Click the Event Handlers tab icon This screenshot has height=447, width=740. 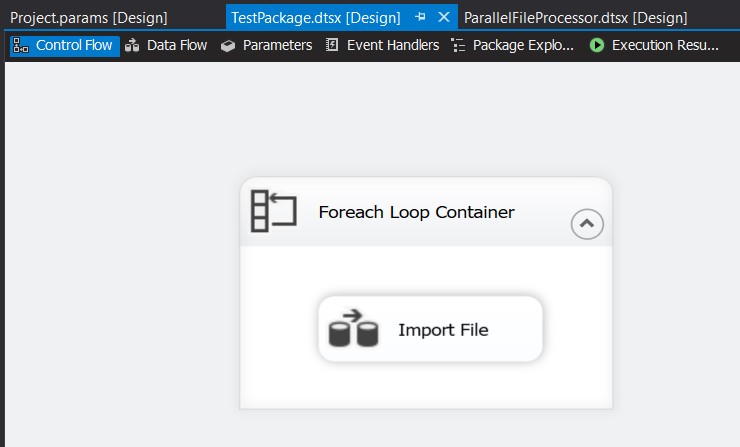pos(333,45)
